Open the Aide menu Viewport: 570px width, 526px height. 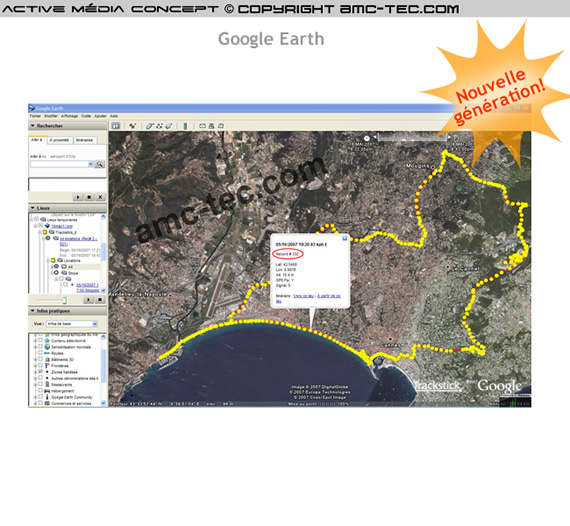(114, 116)
